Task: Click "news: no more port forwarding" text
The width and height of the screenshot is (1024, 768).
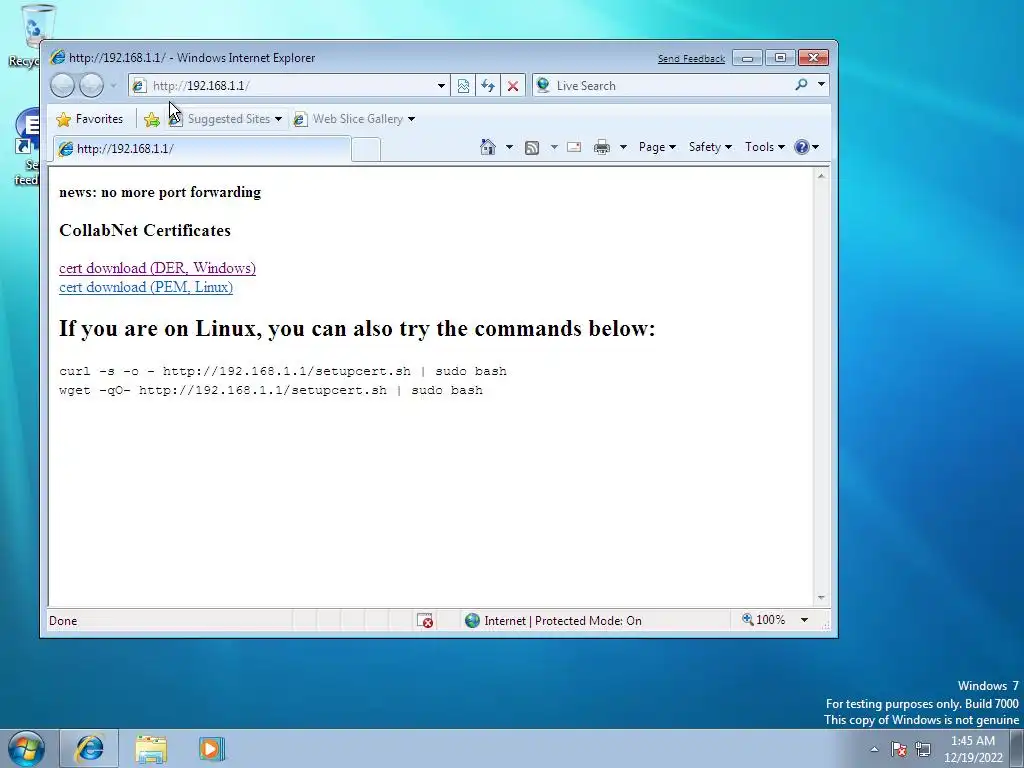Action: [x=160, y=192]
